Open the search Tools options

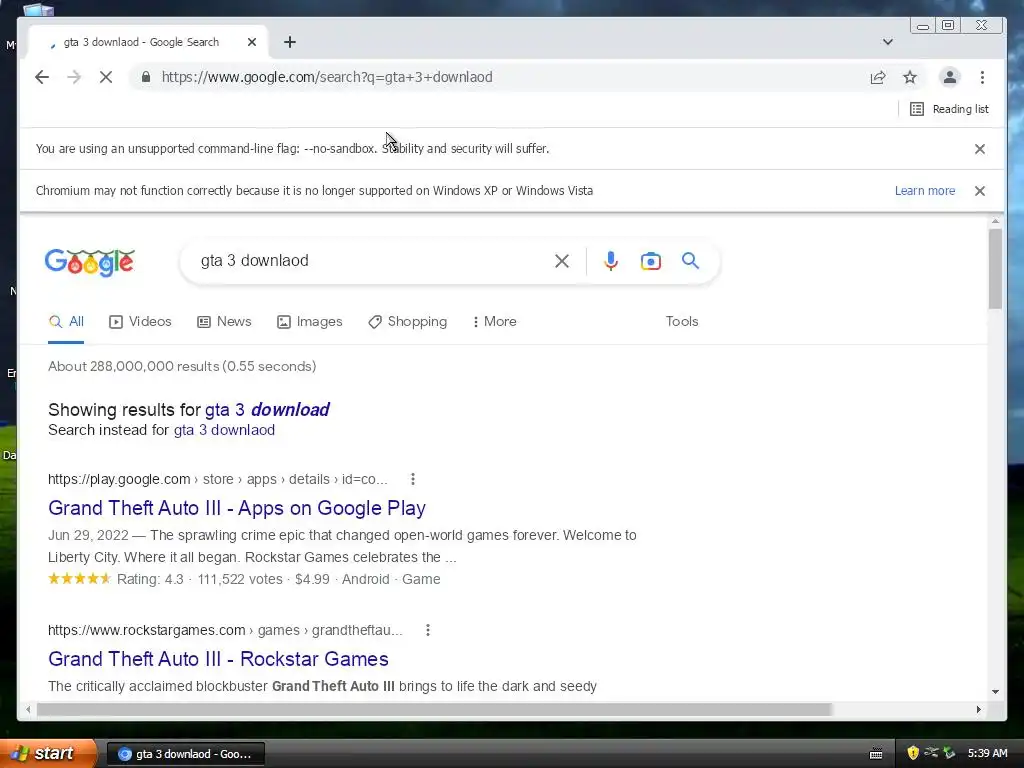point(682,321)
